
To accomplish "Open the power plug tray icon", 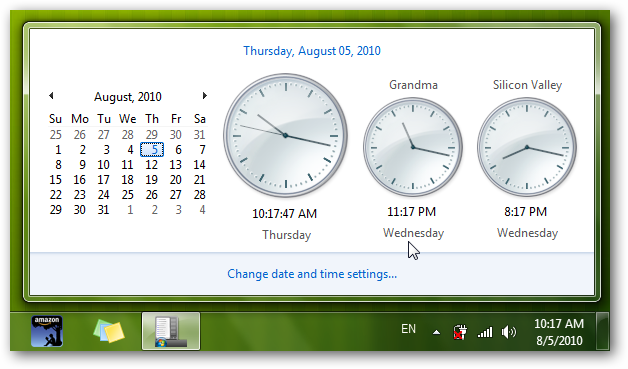I will (x=460, y=332).
